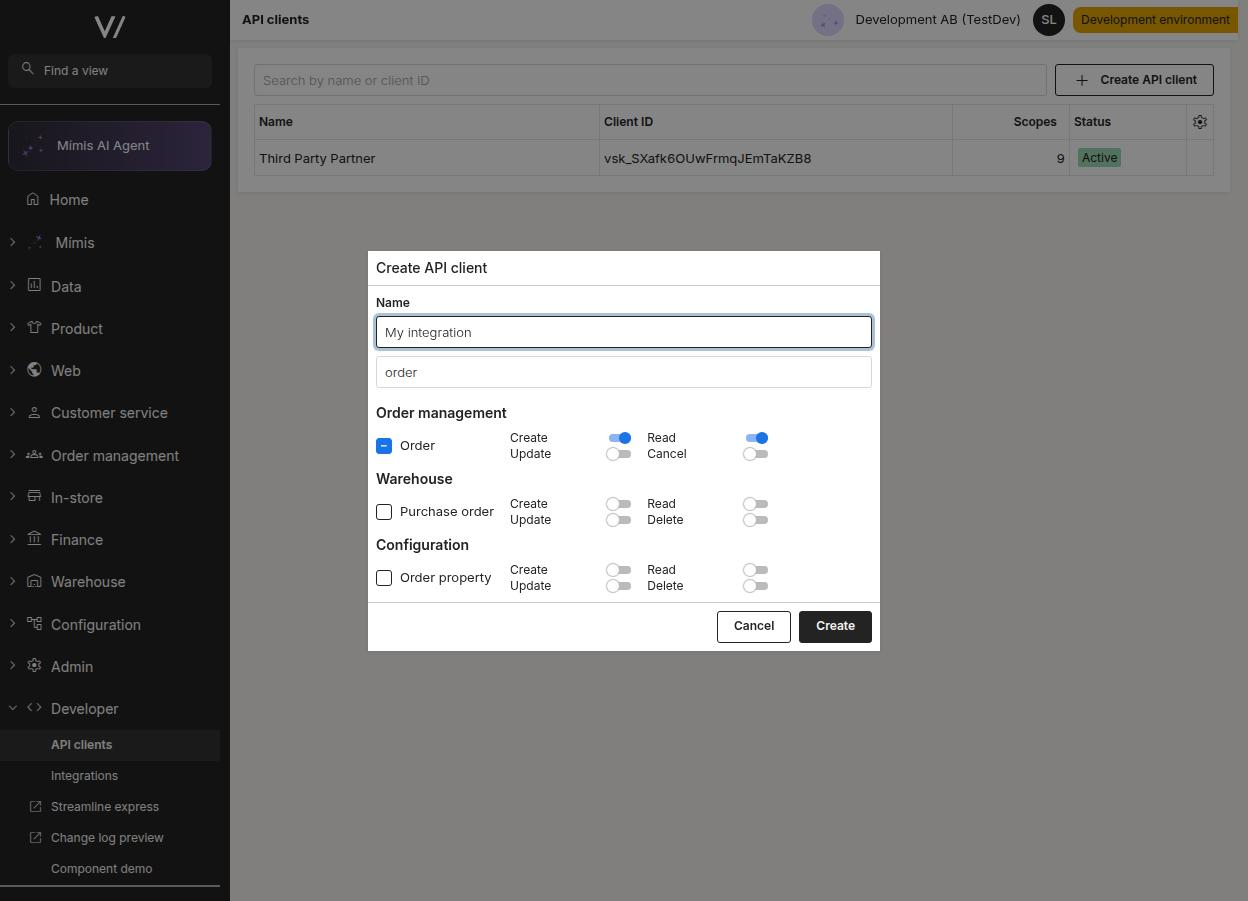The image size is (1248, 901).
Task: Click the external-link icon beside Change log preview
Action: [36, 837]
